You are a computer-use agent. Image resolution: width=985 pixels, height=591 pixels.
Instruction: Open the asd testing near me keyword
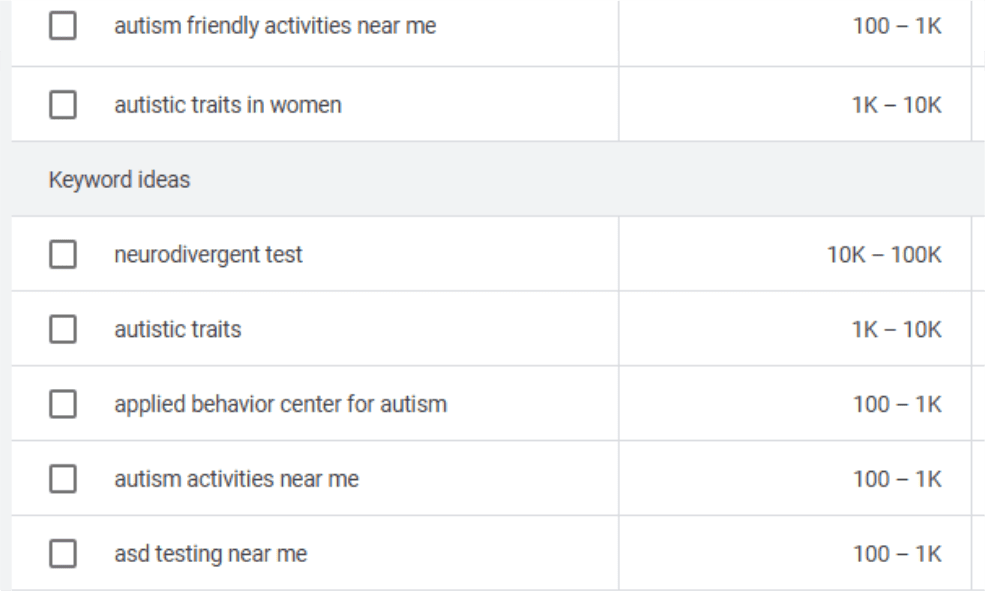[x=209, y=555]
